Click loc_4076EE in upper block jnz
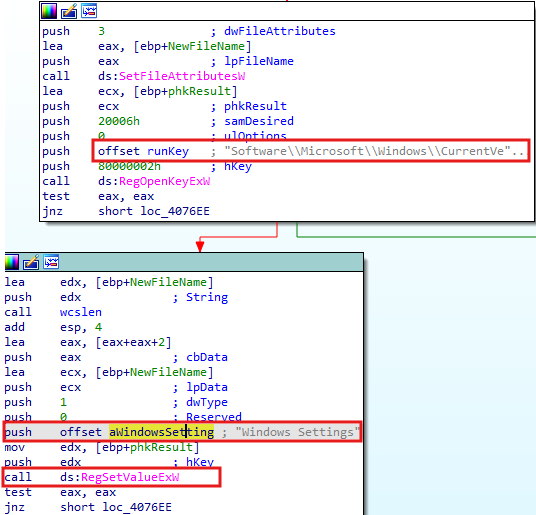Image resolution: width=536 pixels, height=515 pixels. [175, 211]
